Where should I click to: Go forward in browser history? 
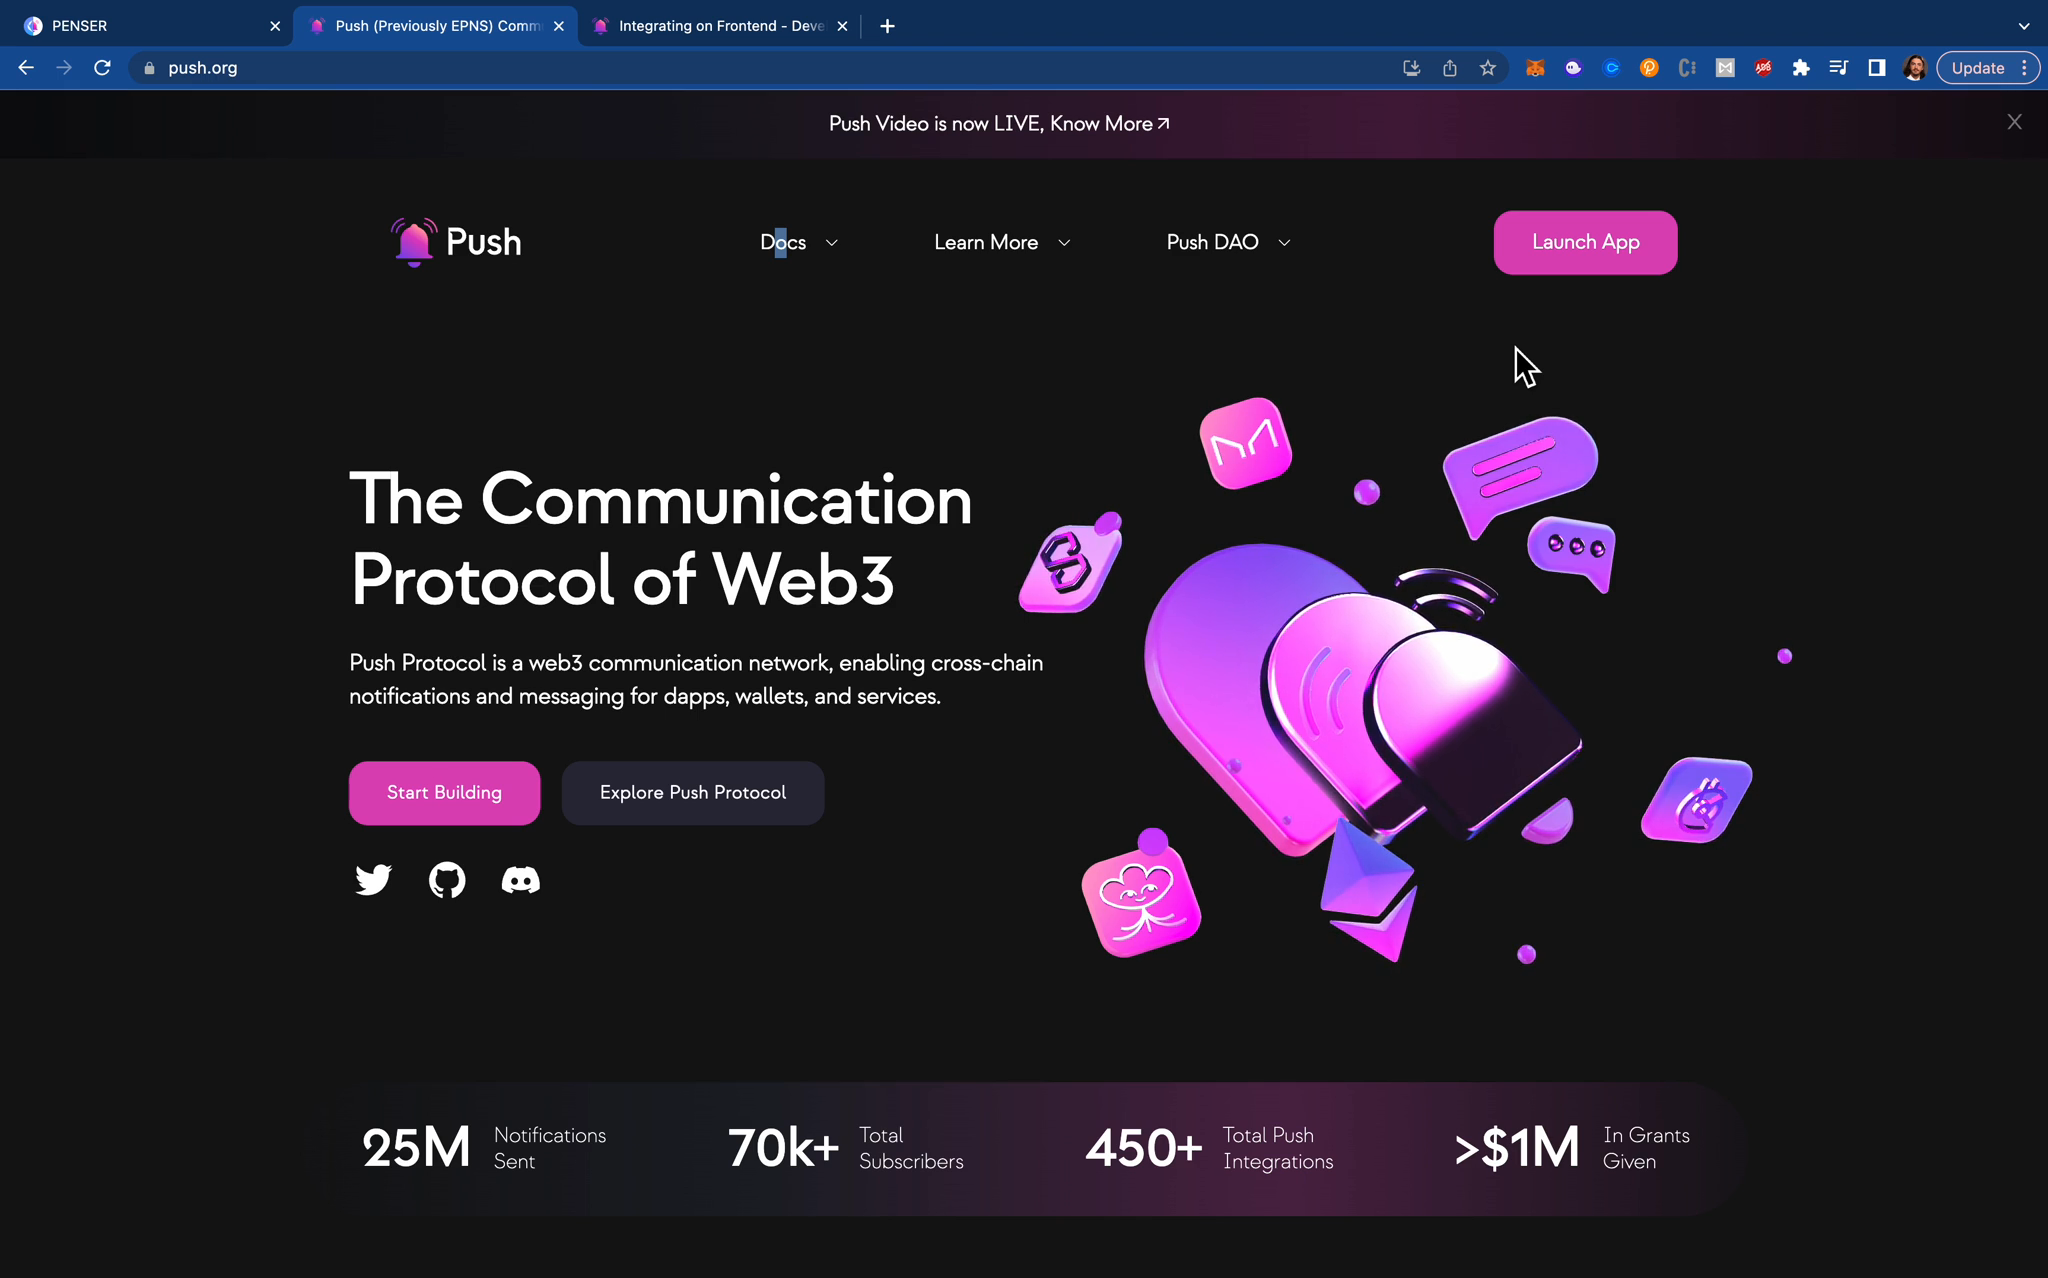pos(64,68)
